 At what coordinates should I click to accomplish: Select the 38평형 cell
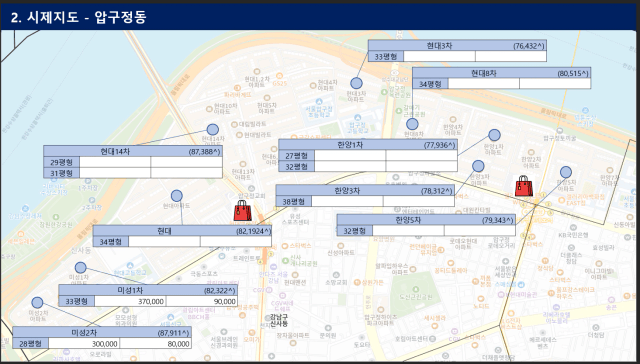tap(293, 201)
